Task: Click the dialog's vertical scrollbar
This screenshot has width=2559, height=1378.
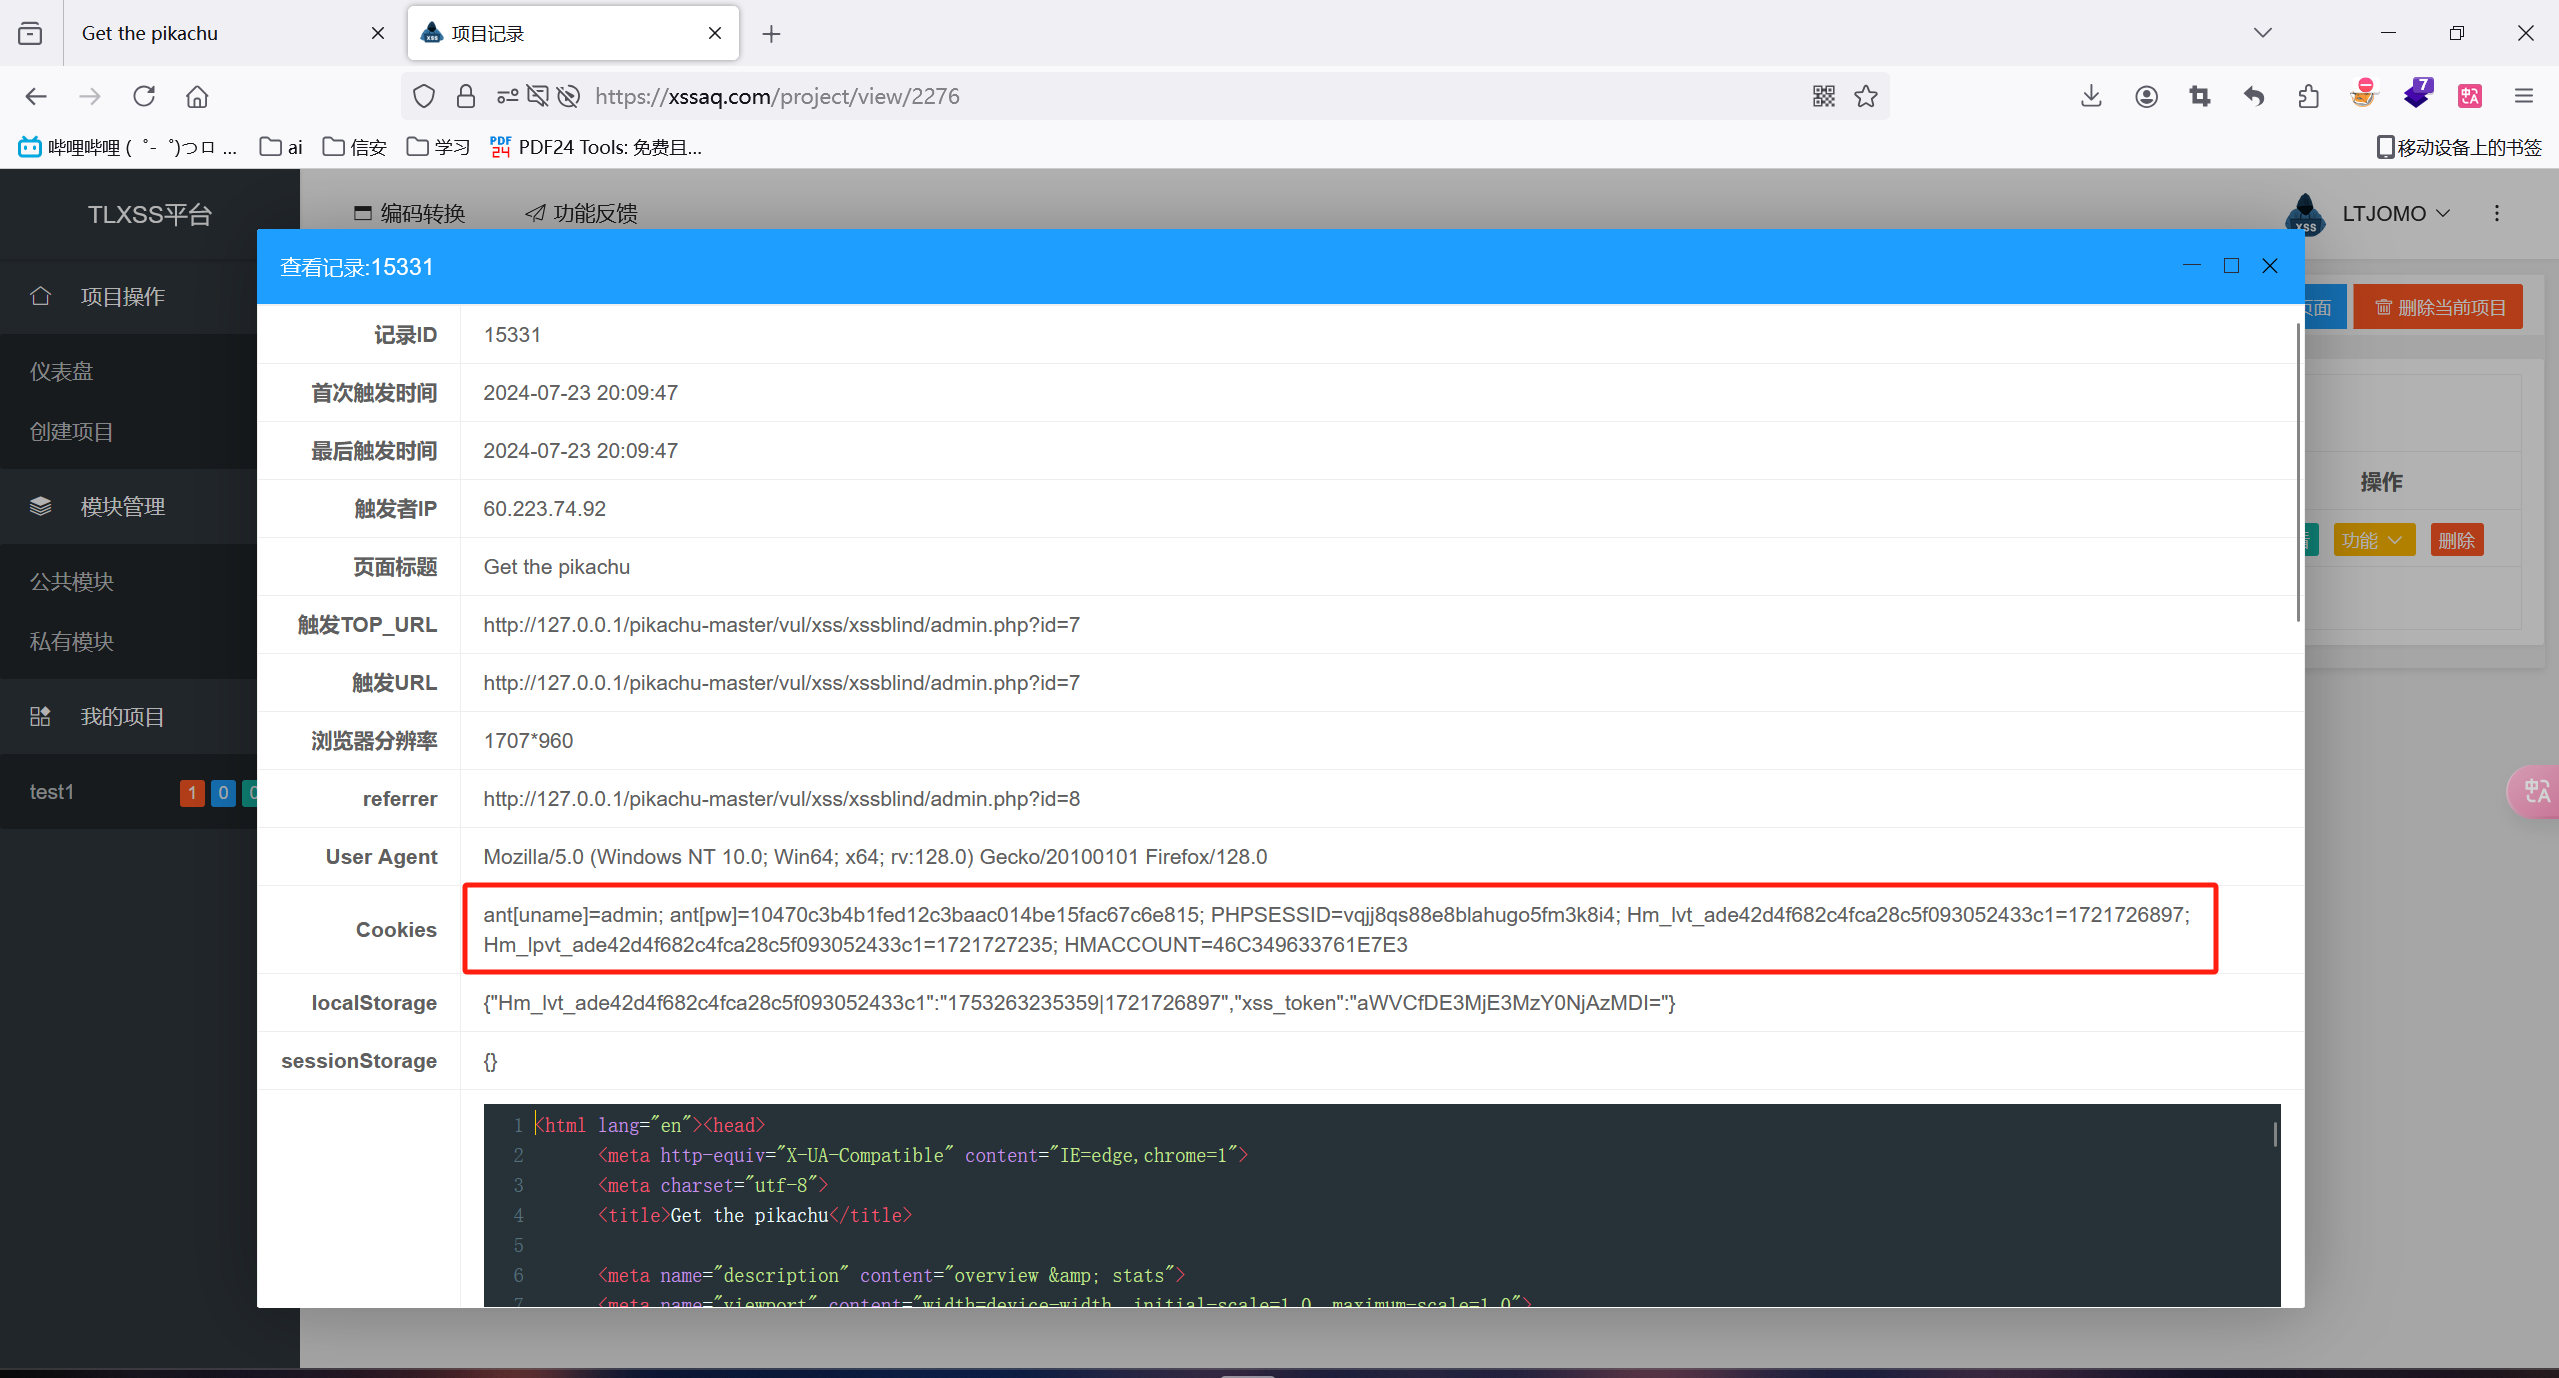Action: pyautogui.click(x=2298, y=470)
